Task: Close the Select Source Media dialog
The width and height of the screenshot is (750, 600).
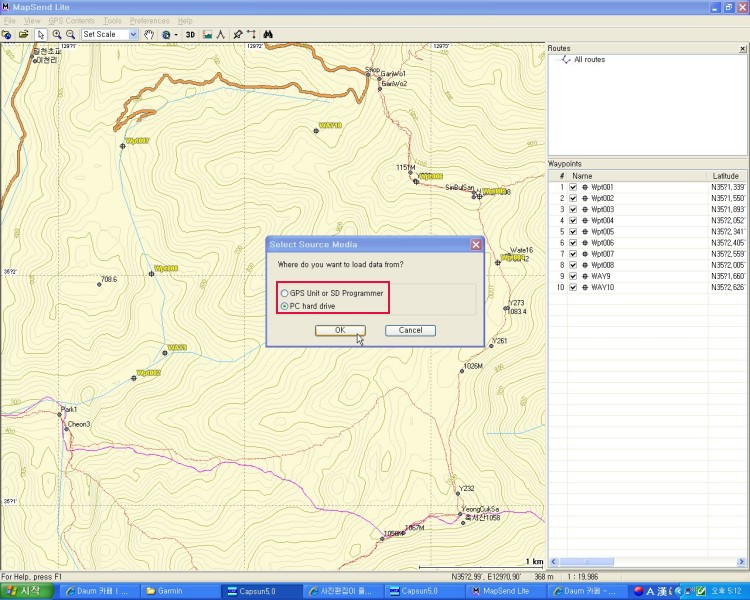Action: point(476,244)
